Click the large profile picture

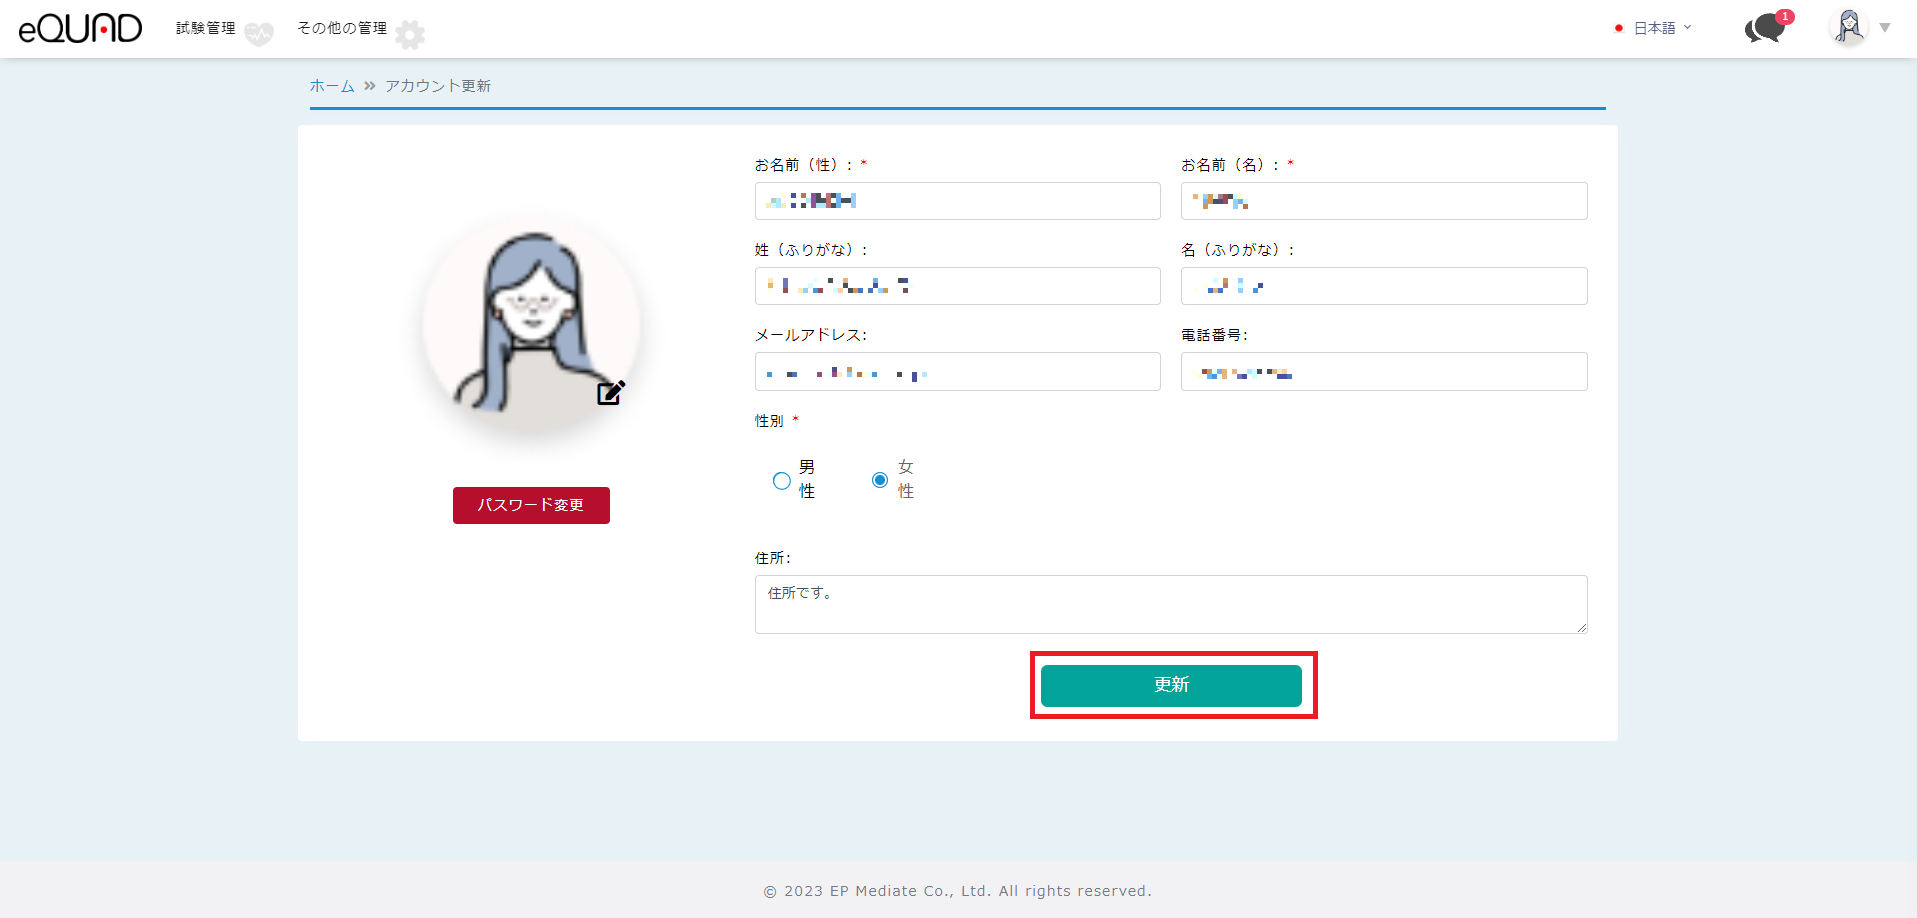tap(530, 323)
